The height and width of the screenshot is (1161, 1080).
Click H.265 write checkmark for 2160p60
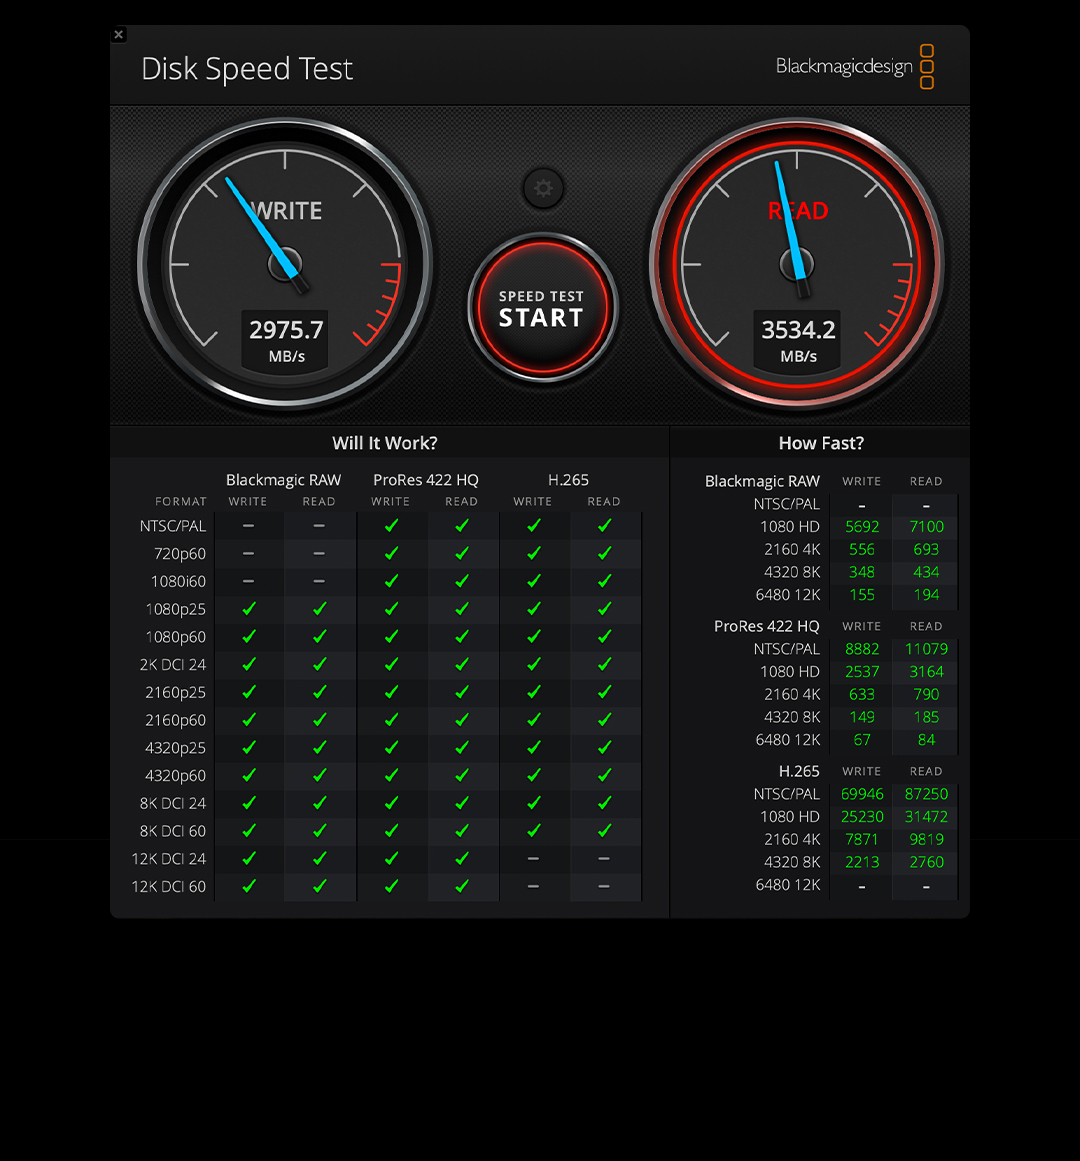coord(533,720)
